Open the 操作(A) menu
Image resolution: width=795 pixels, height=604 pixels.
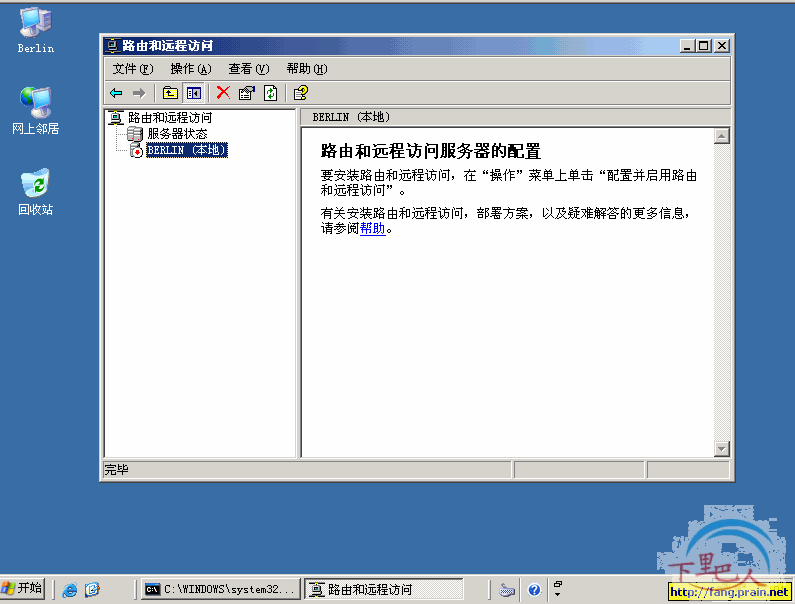point(190,69)
